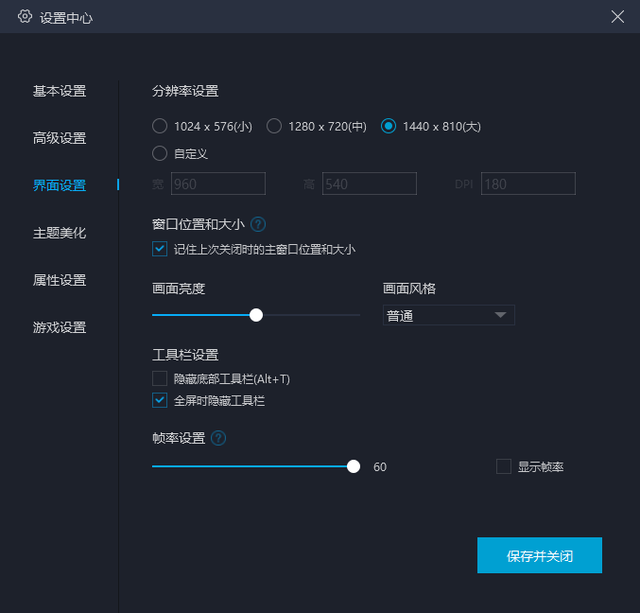Click the help icon beside 窗口位置和大小
640x613 pixels.
[x=259, y=224]
